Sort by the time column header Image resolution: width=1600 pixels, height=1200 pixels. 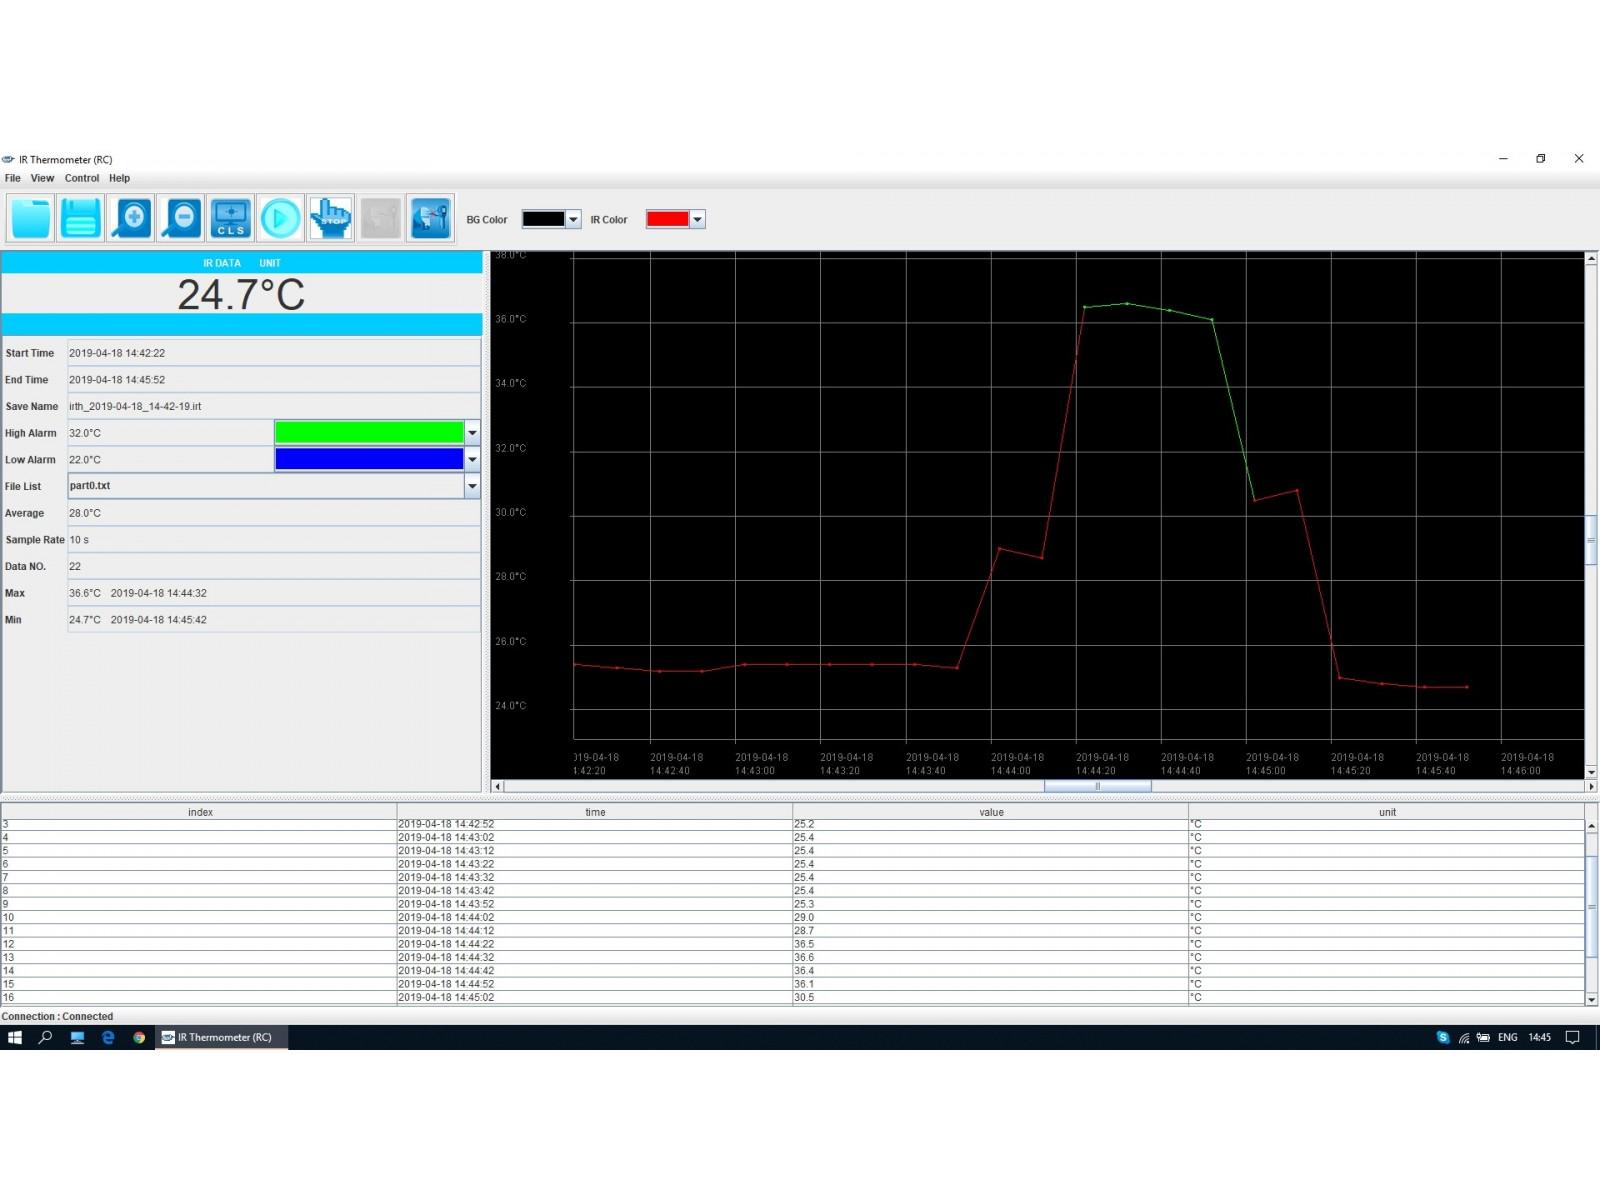[x=595, y=812]
